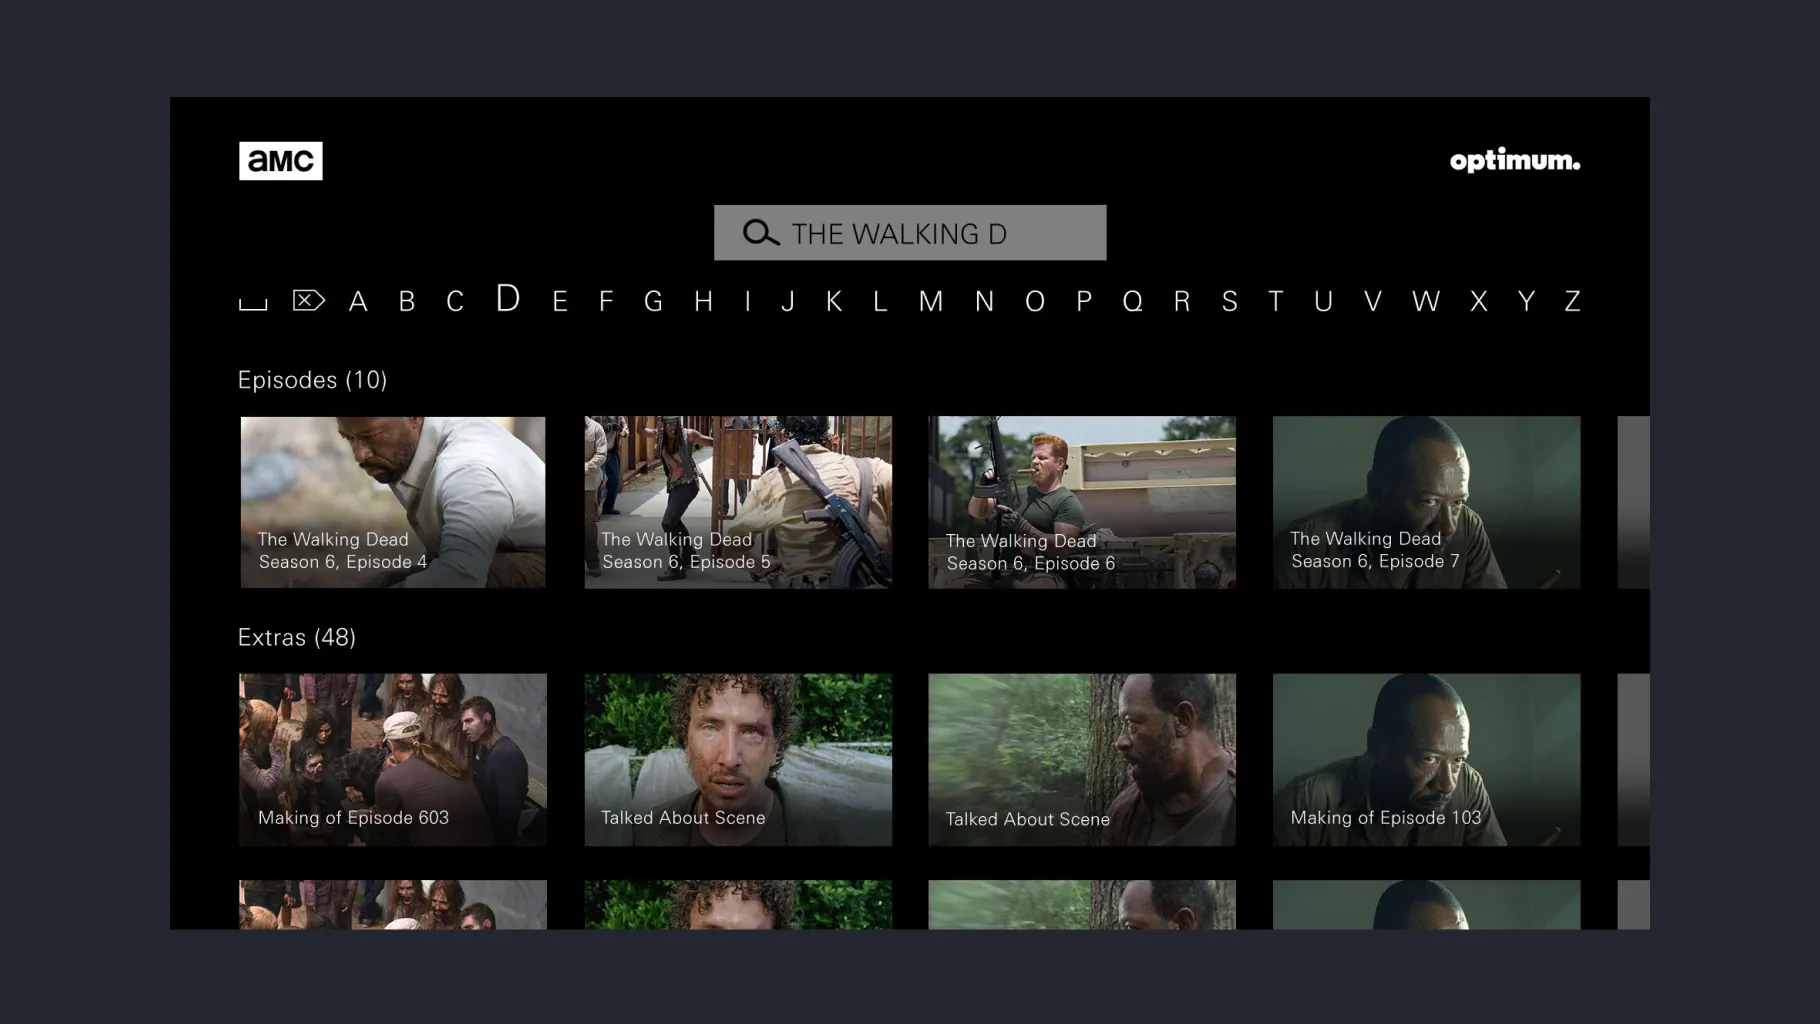Screen dimensions: 1820x1024
Task: Click the Episodes (10) heading
Action: 312,380
